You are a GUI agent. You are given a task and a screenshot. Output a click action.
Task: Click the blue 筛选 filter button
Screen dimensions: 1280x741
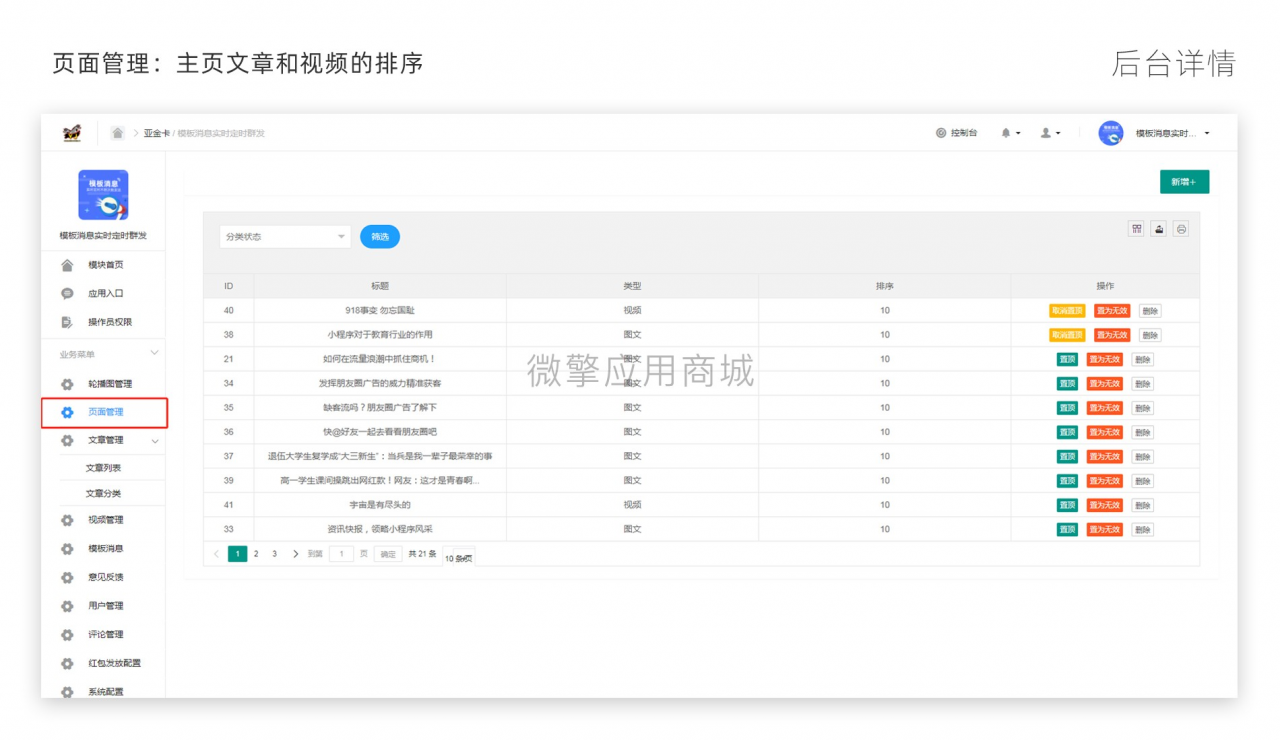tap(380, 237)
